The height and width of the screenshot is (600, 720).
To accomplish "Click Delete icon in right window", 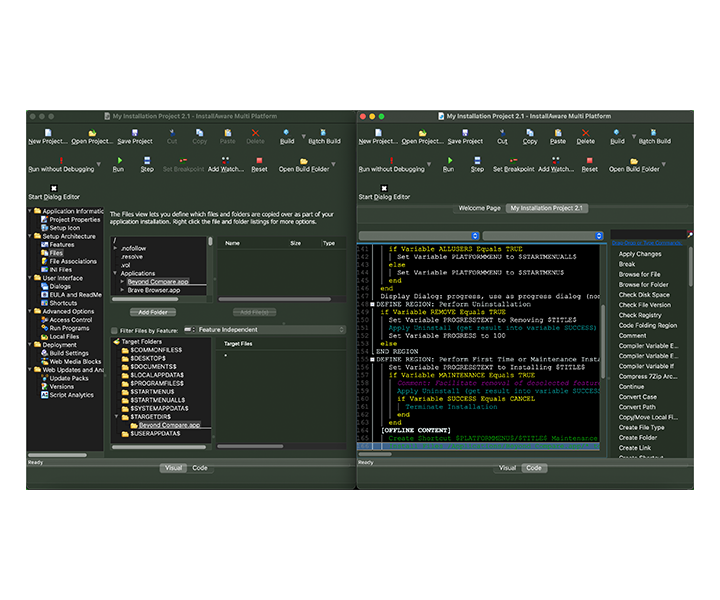I will [x=585, y=133].
